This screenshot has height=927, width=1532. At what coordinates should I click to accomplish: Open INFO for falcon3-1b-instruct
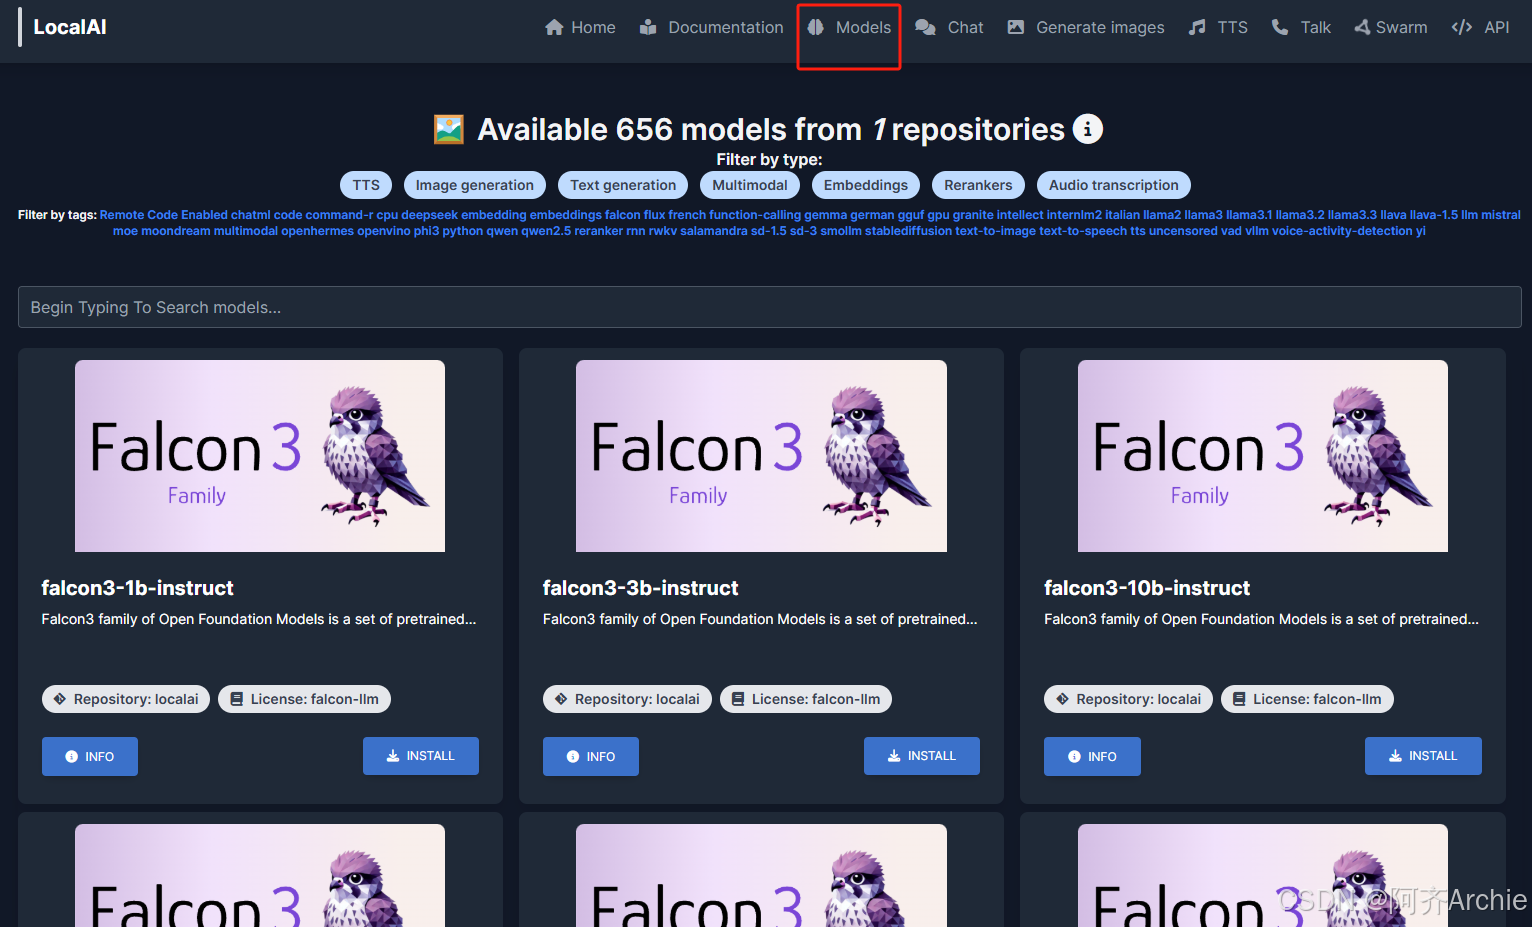90,756
